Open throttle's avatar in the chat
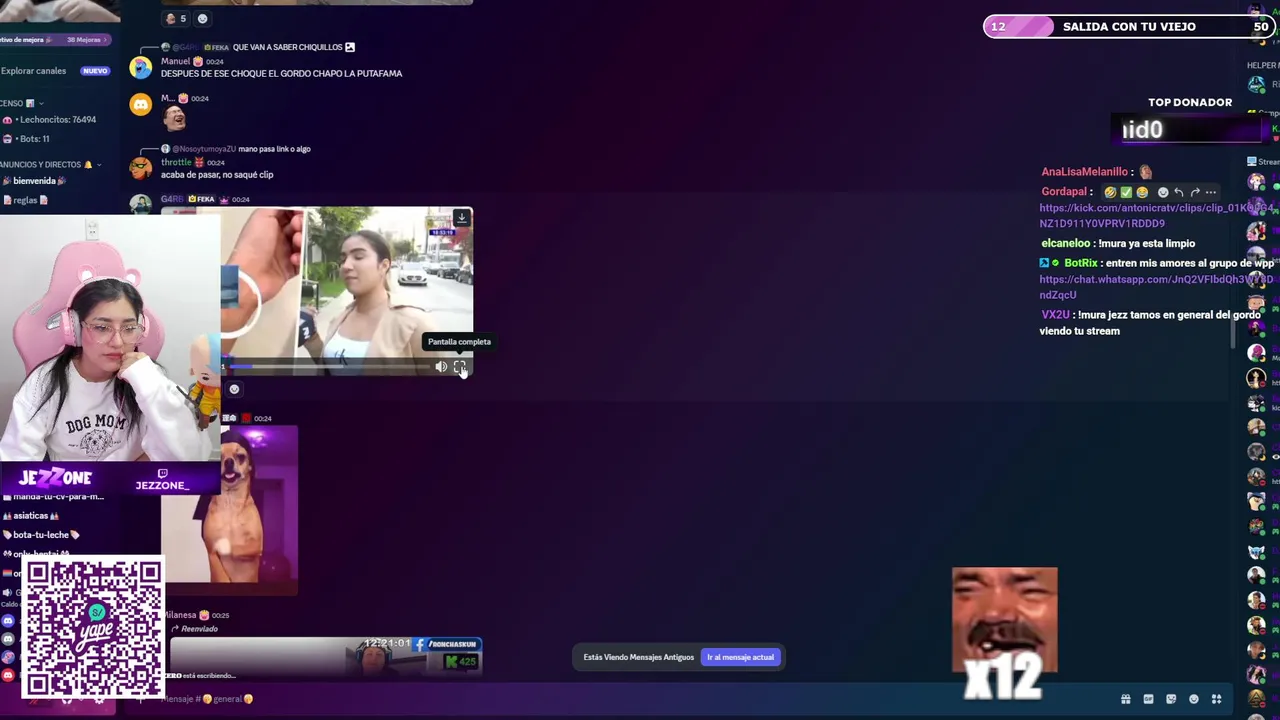 [x=141, y=168]
